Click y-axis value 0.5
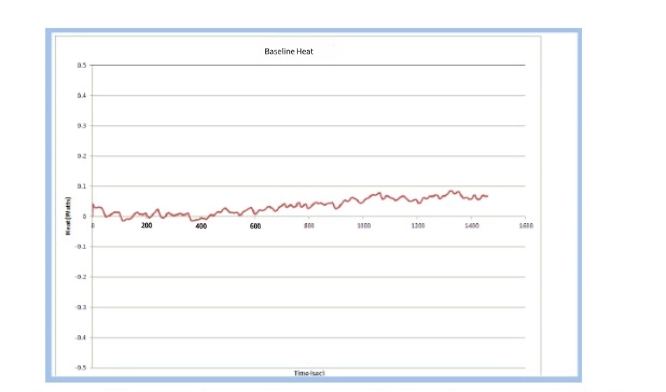666x392 pixels. pos(82,65)
